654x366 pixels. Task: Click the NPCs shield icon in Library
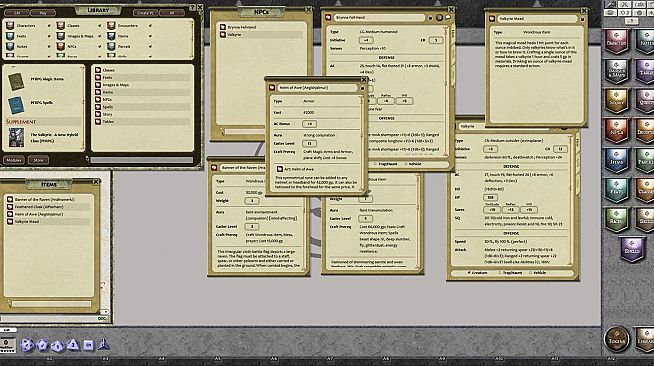[61, 47]
